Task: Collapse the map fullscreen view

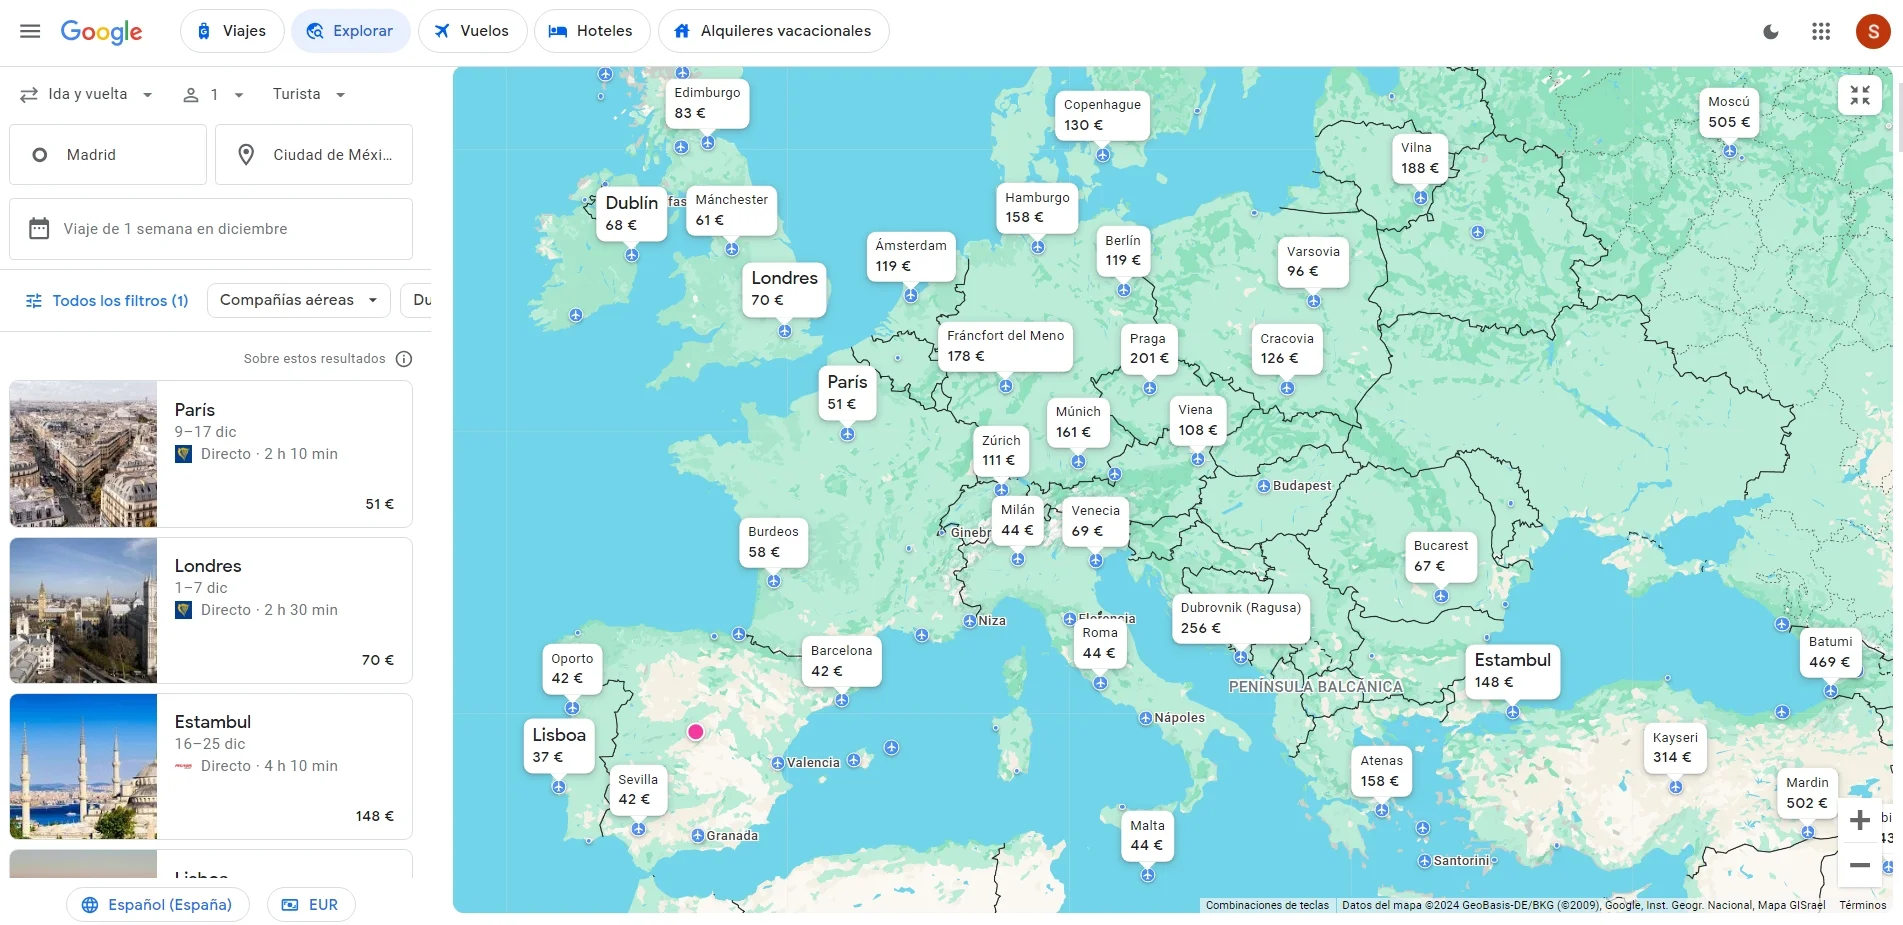Action: [x=1859, y=96]
